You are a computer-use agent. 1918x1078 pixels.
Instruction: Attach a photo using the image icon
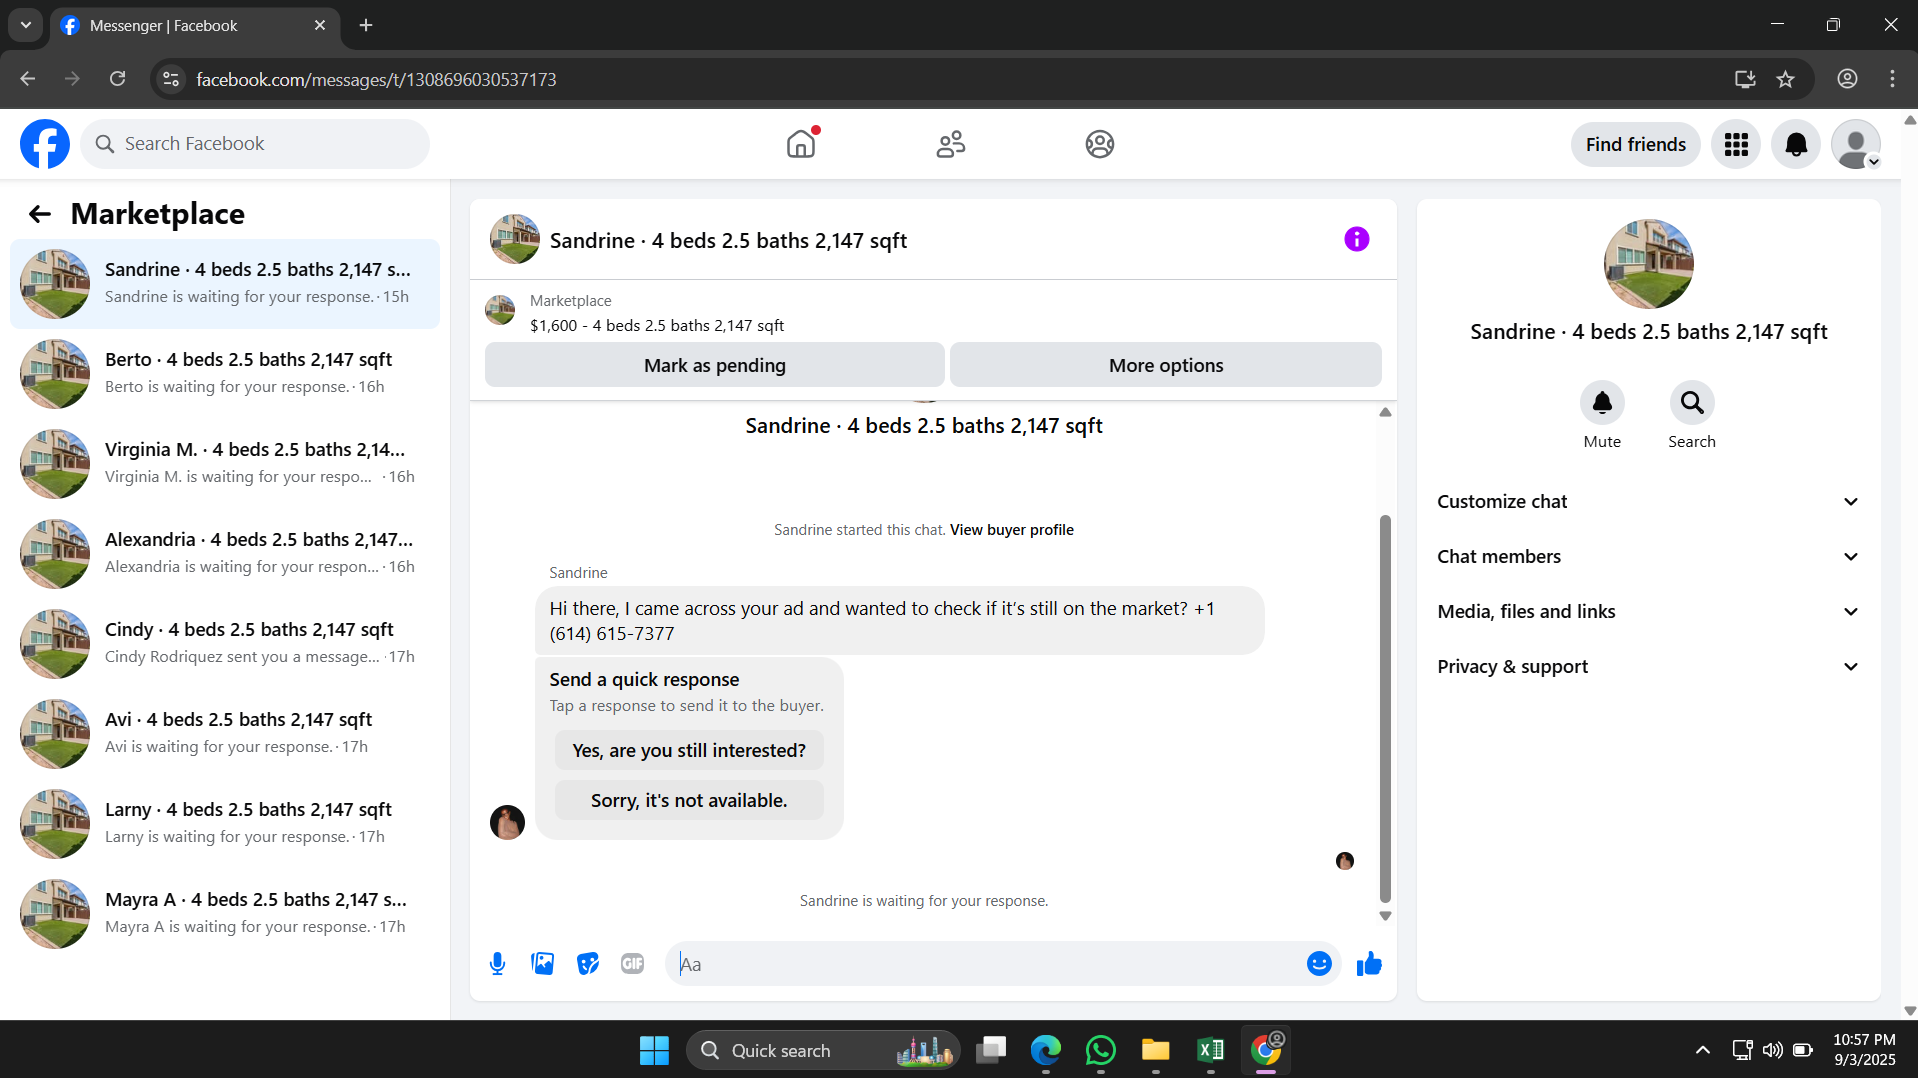pyautogui.click(x=542, y=964)
